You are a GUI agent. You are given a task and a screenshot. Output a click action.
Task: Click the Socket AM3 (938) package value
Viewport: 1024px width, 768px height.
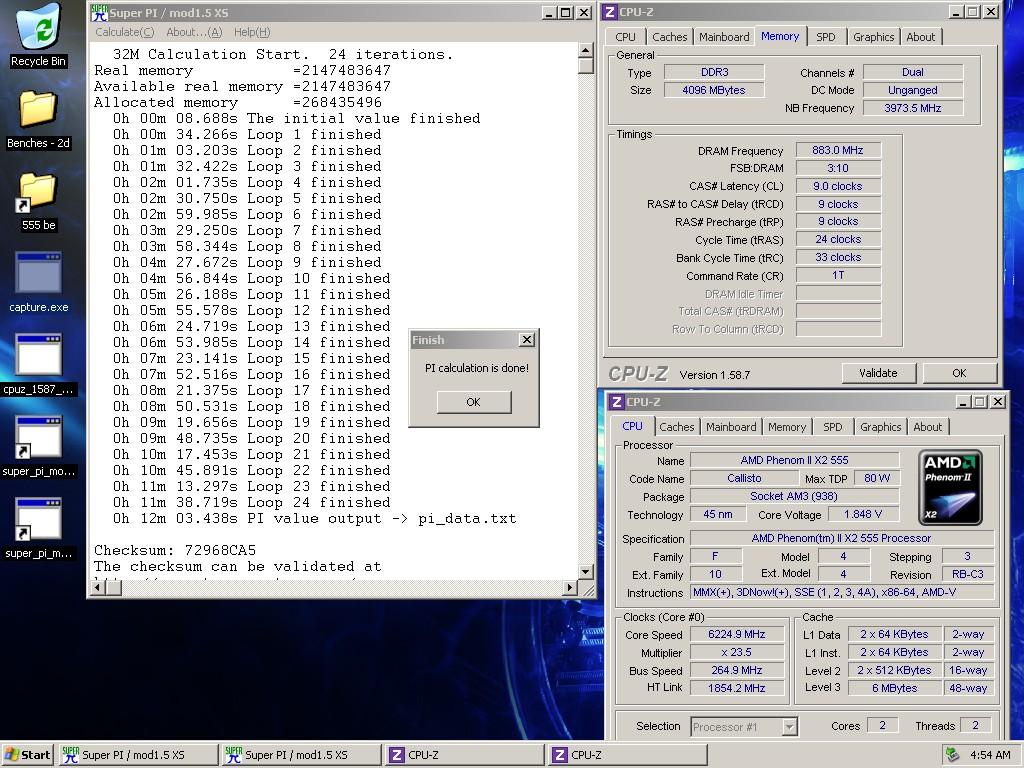(x=794, y=496)
